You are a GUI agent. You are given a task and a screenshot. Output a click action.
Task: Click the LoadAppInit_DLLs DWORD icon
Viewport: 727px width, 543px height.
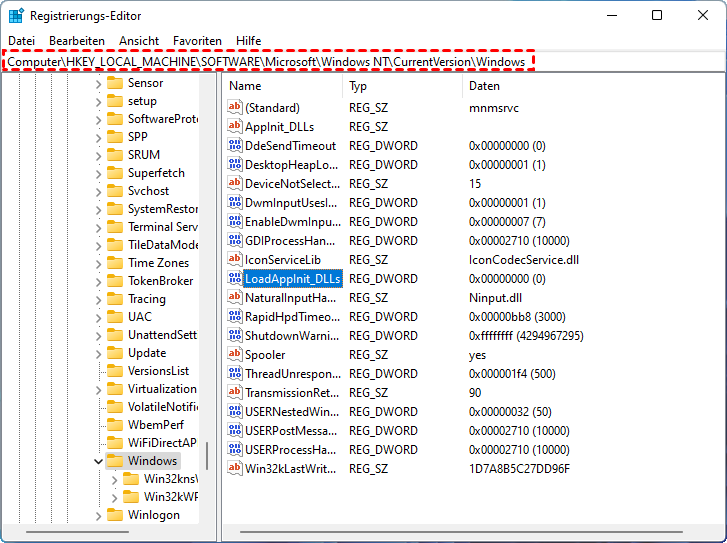[235, 279]
